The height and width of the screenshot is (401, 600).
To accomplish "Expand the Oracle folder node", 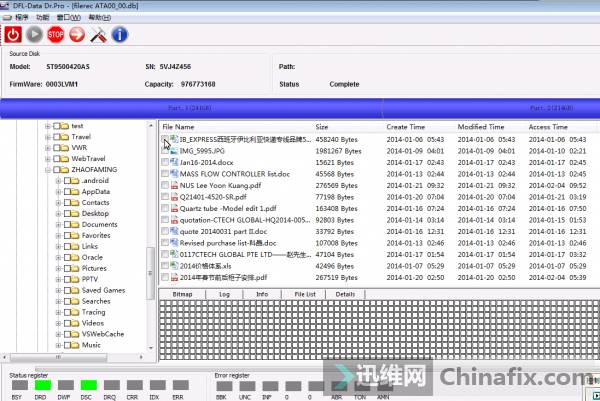I will click(x=59, y=258).
